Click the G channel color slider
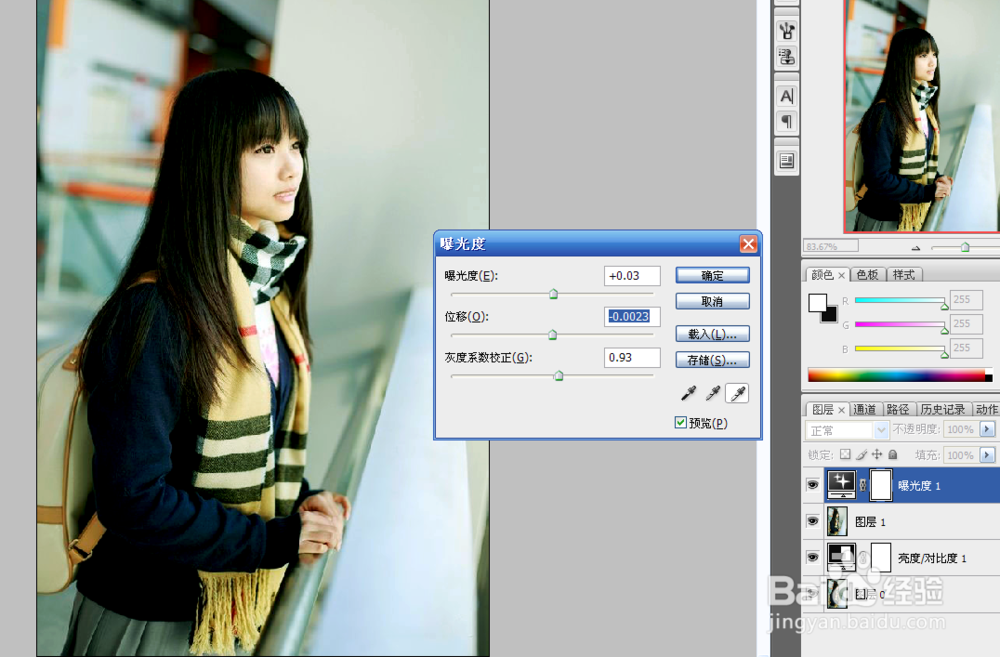This screenshot has height=657, width=1000. point(900,325)
